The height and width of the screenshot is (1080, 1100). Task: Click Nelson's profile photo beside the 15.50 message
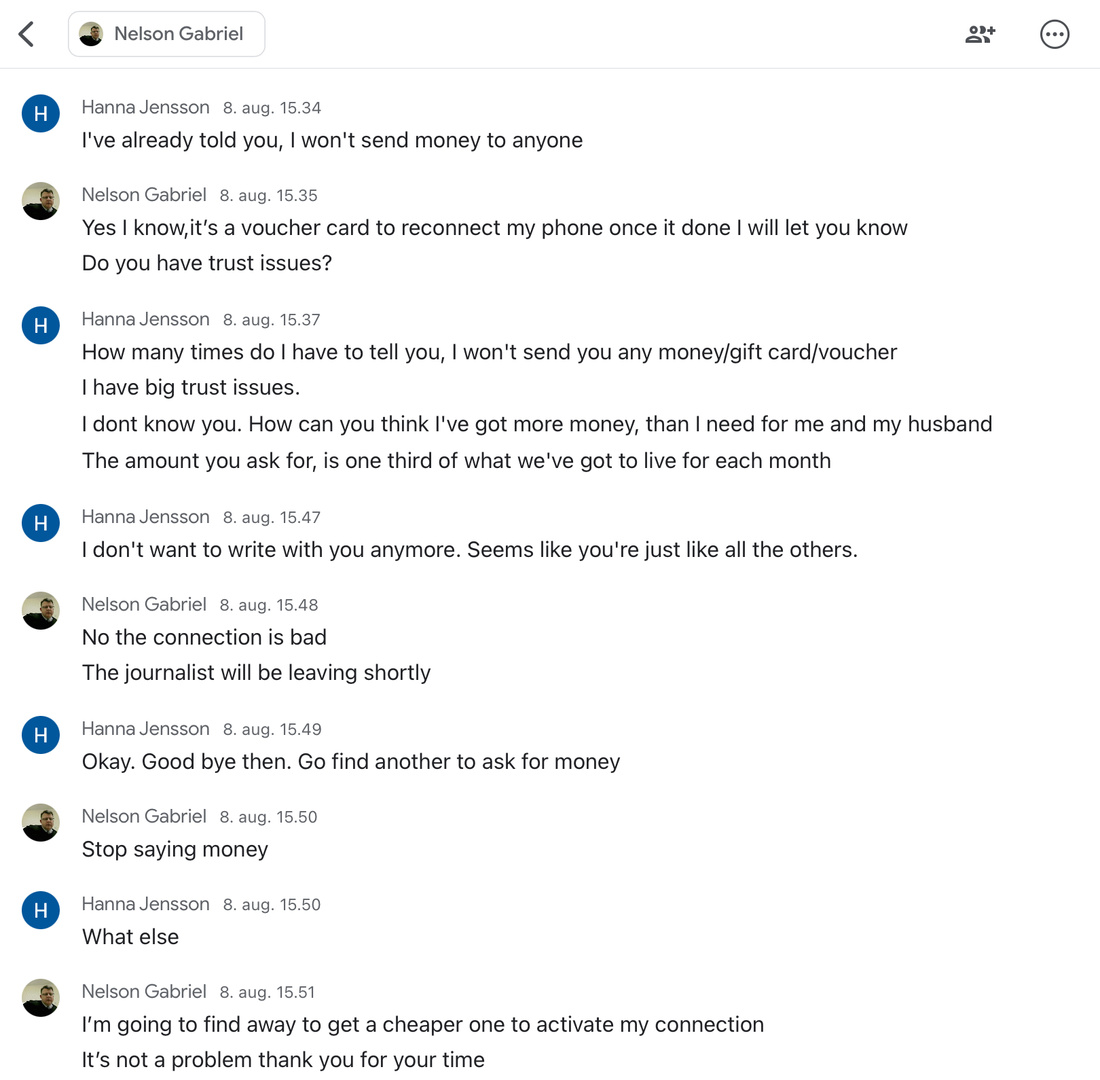tap(41, 822)
